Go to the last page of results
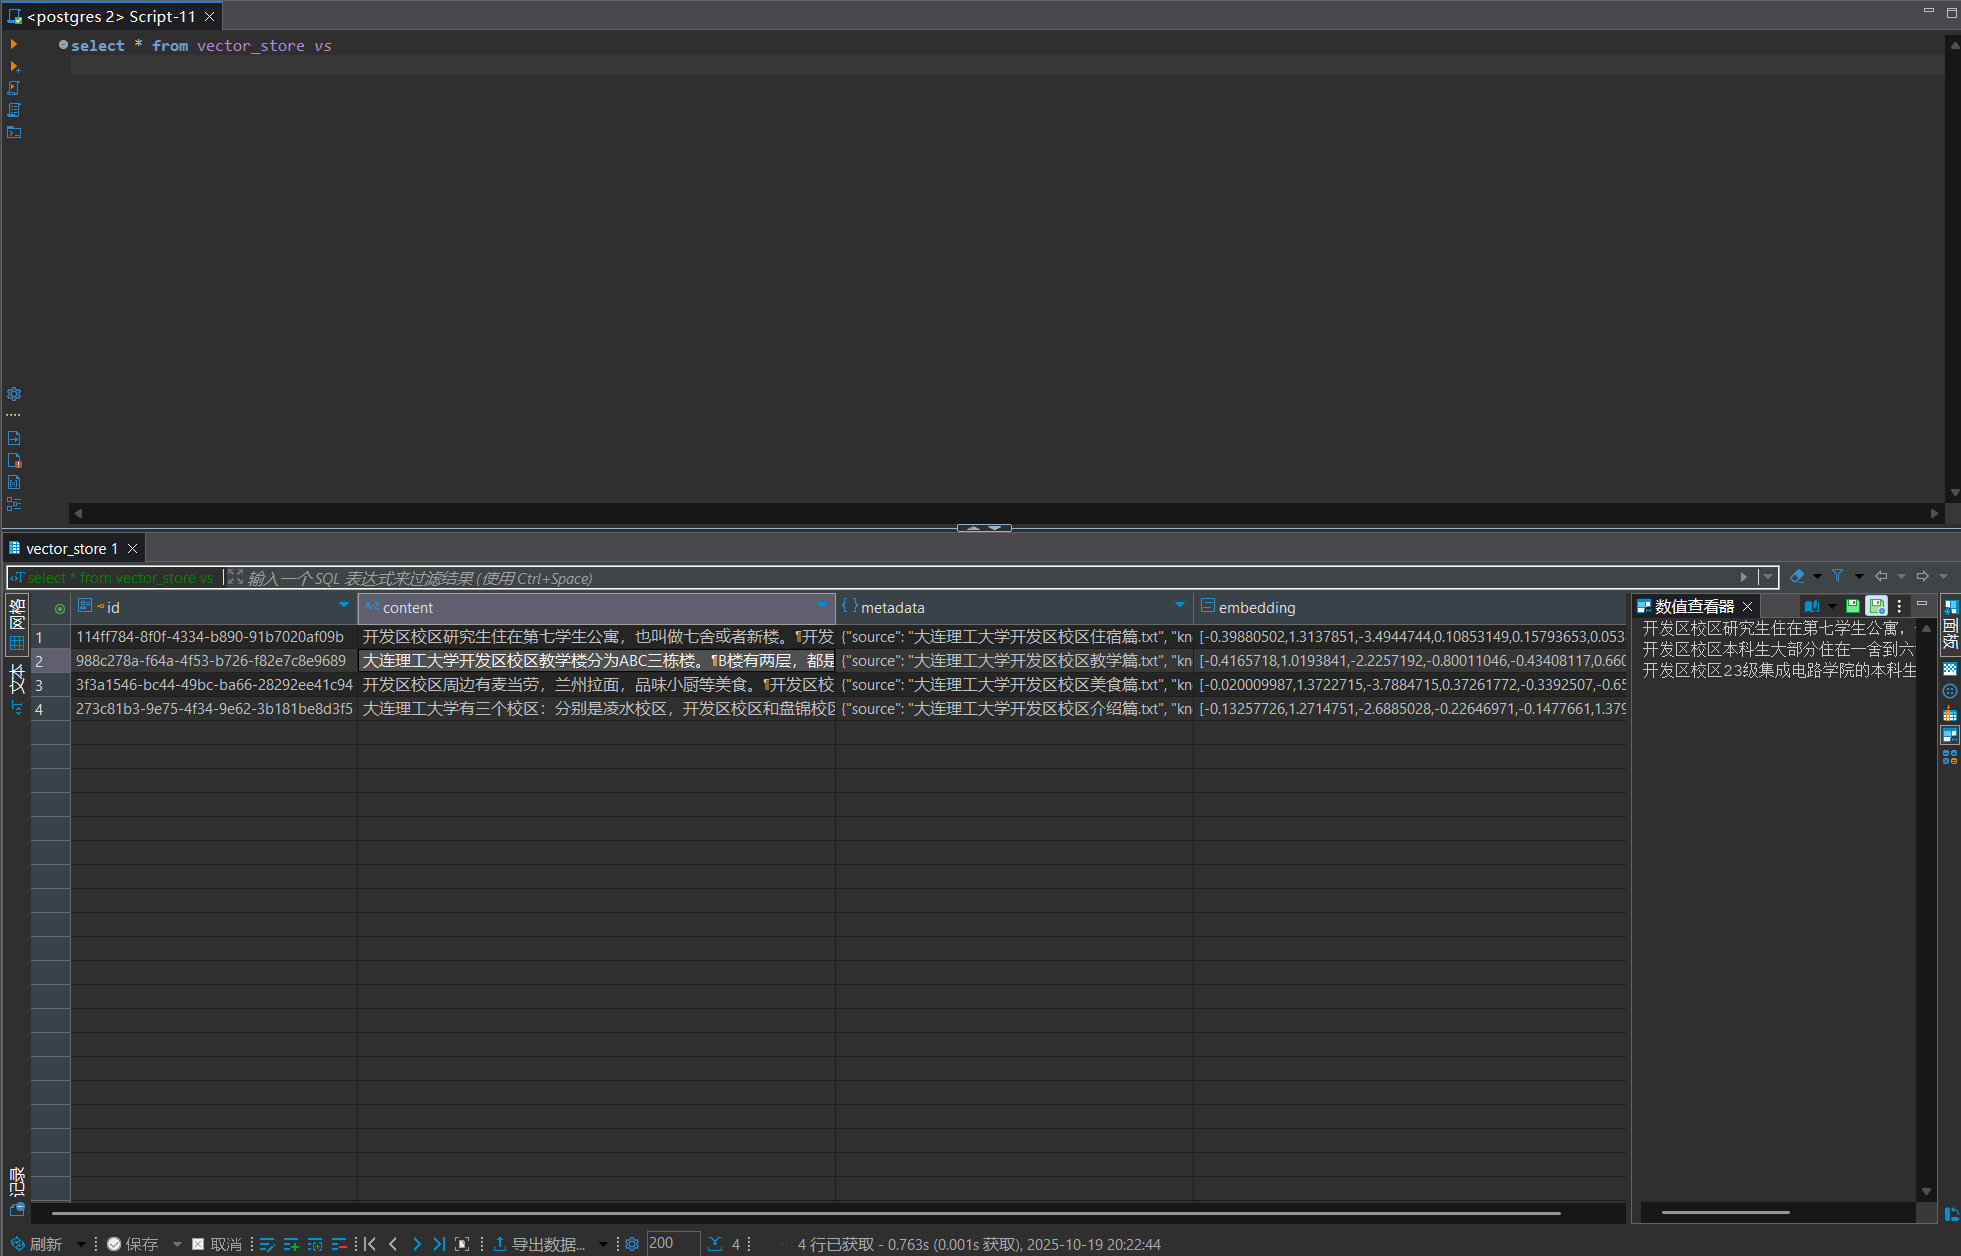Image resolution: width=1961 pixels, height=1256 pixels. (438, 1244)
